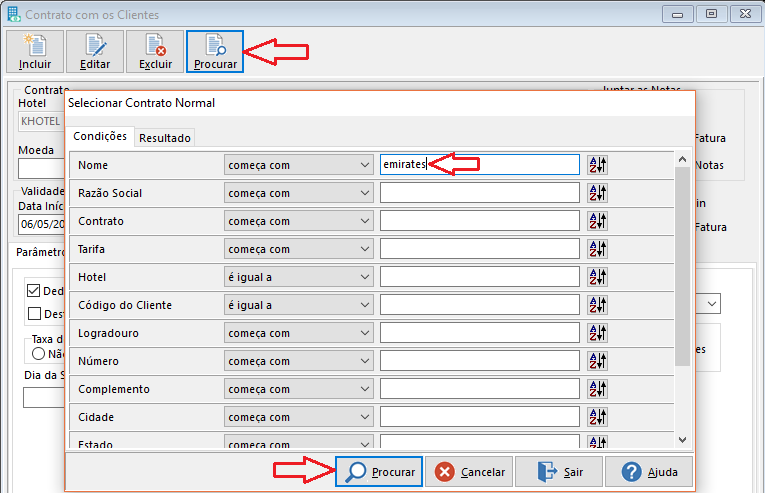Open the Código do Cliente condition dropdown

(x=299, y=305)
